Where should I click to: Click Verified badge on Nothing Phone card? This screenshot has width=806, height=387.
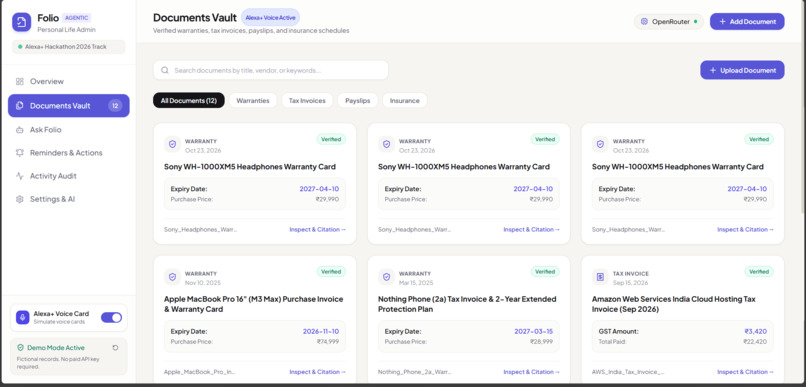[x=545, y=271]
